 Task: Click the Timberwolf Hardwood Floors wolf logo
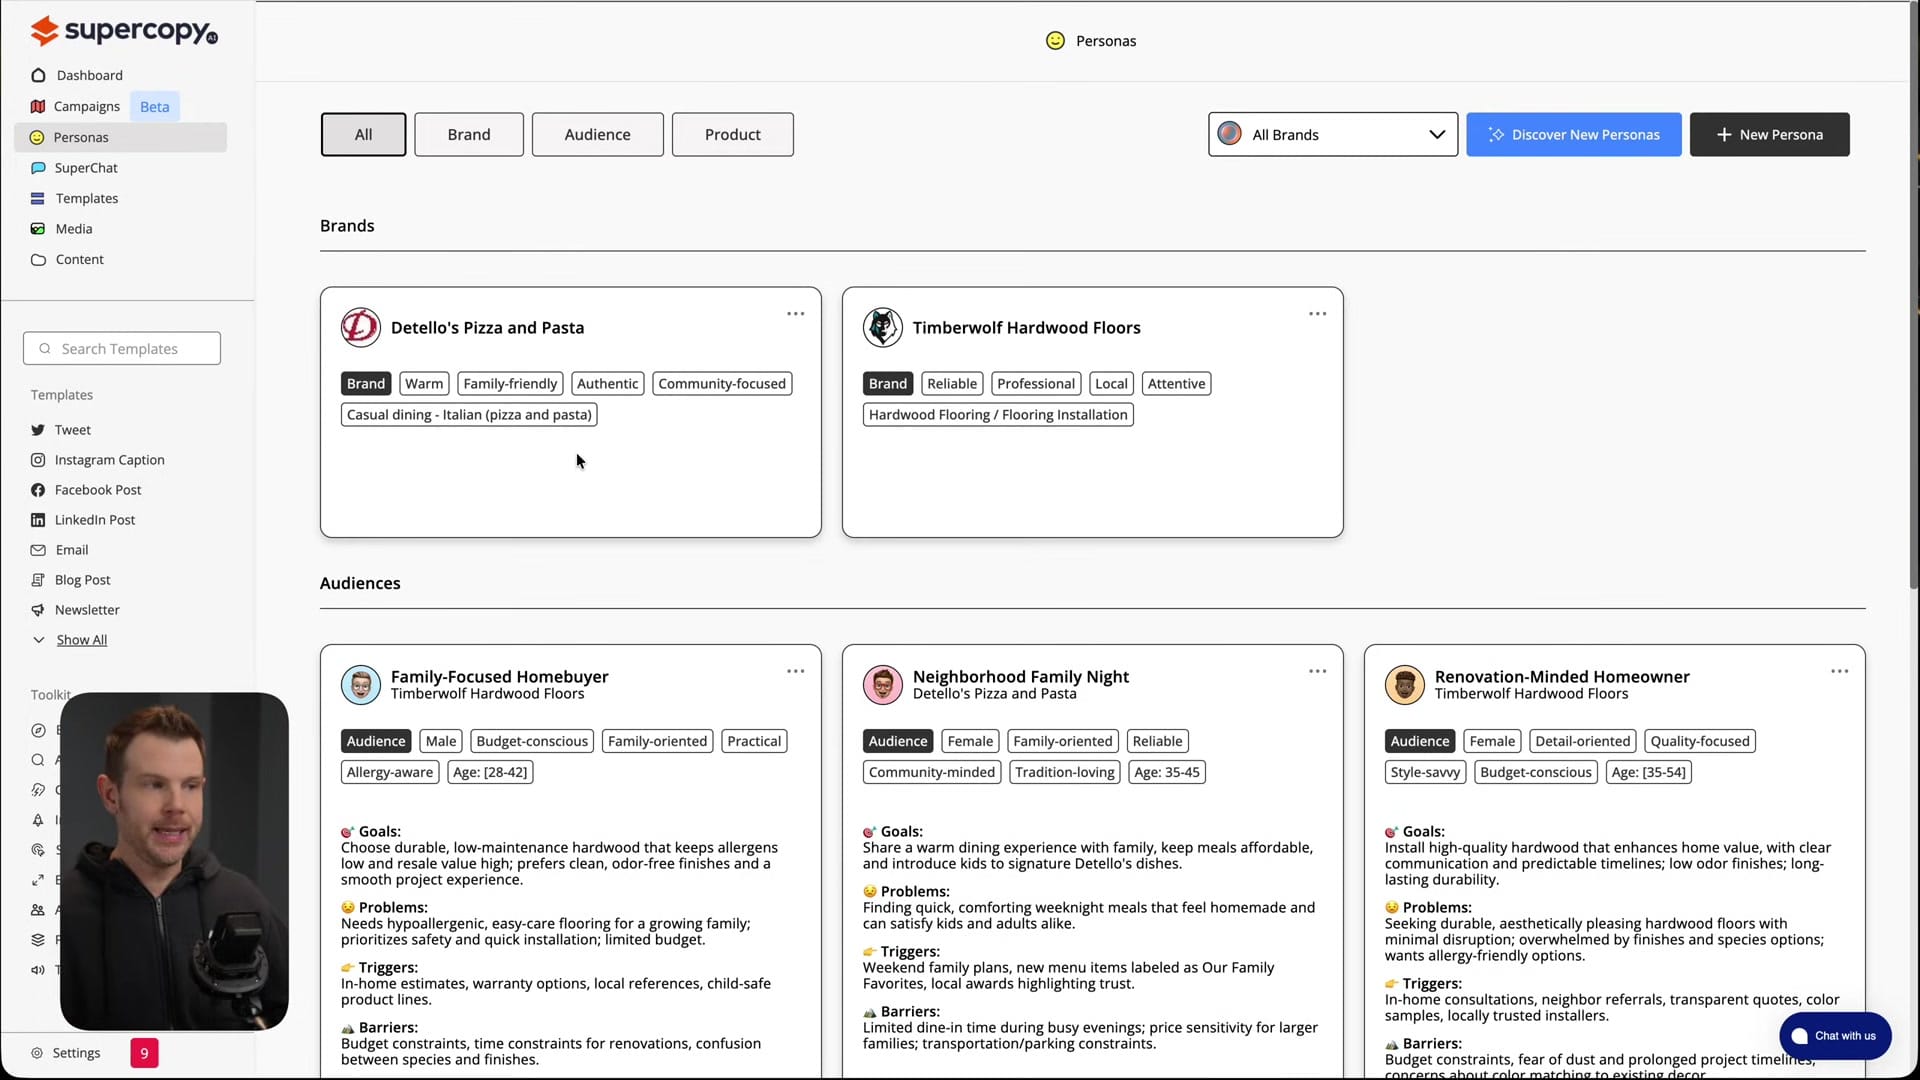tap(882, 327)
